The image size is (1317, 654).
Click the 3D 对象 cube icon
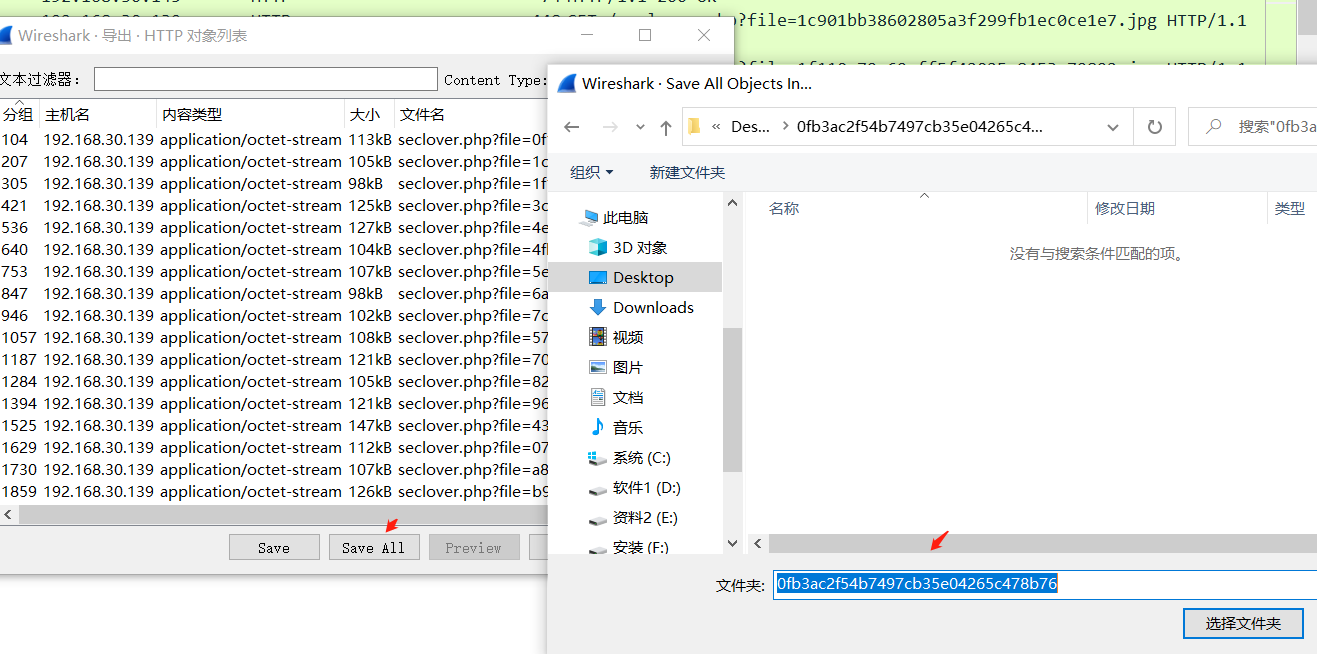pos(598,247)
